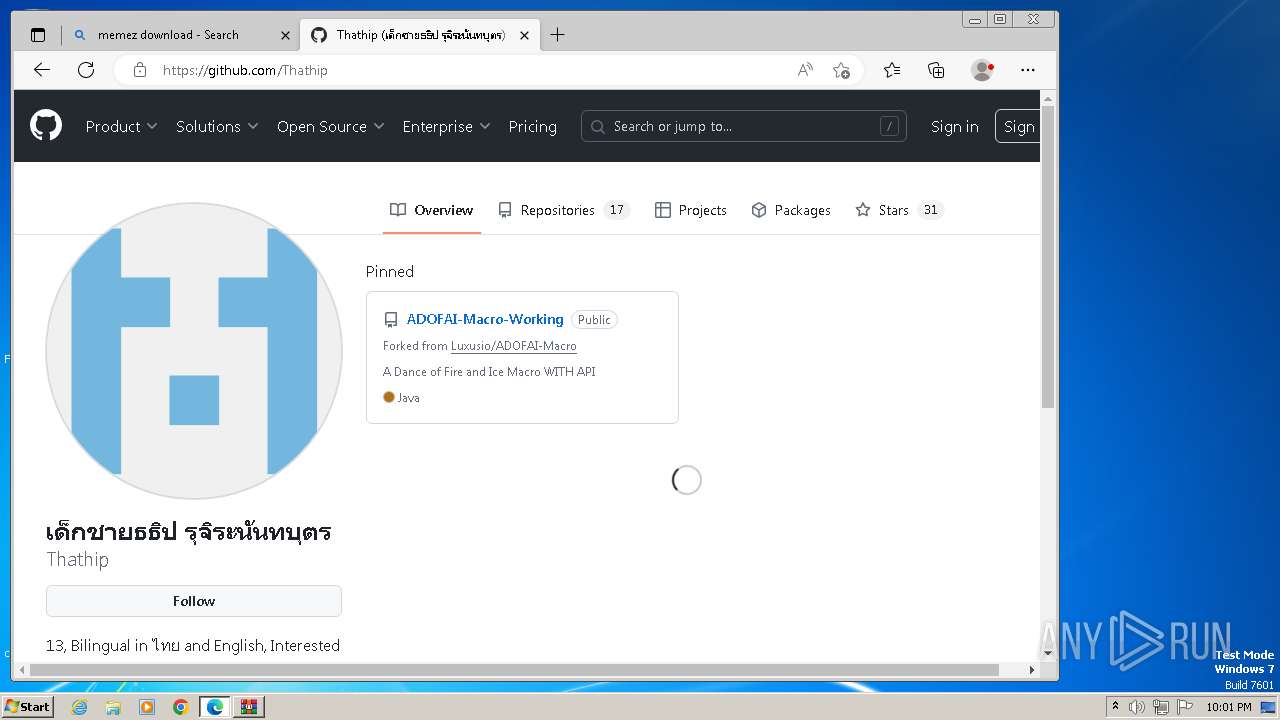Launch Internet Explorer from taskbar
This screenshot has width=1280, height=720.
click(x=79, y=707)
